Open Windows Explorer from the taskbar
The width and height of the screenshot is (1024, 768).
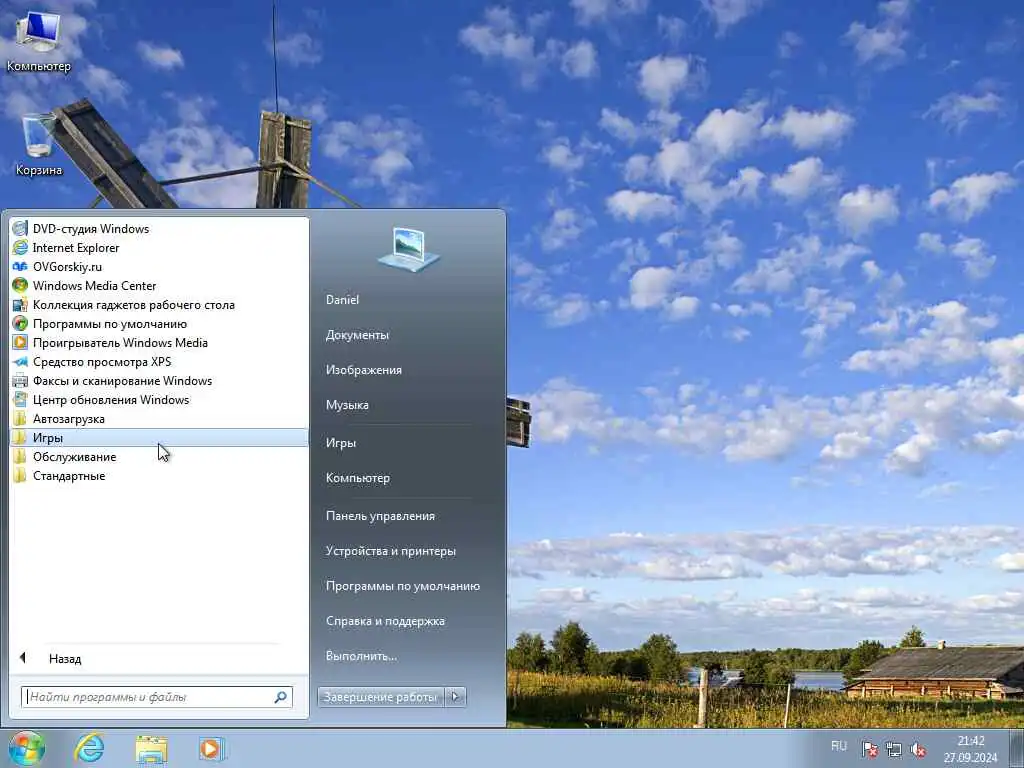click(152, 749)
